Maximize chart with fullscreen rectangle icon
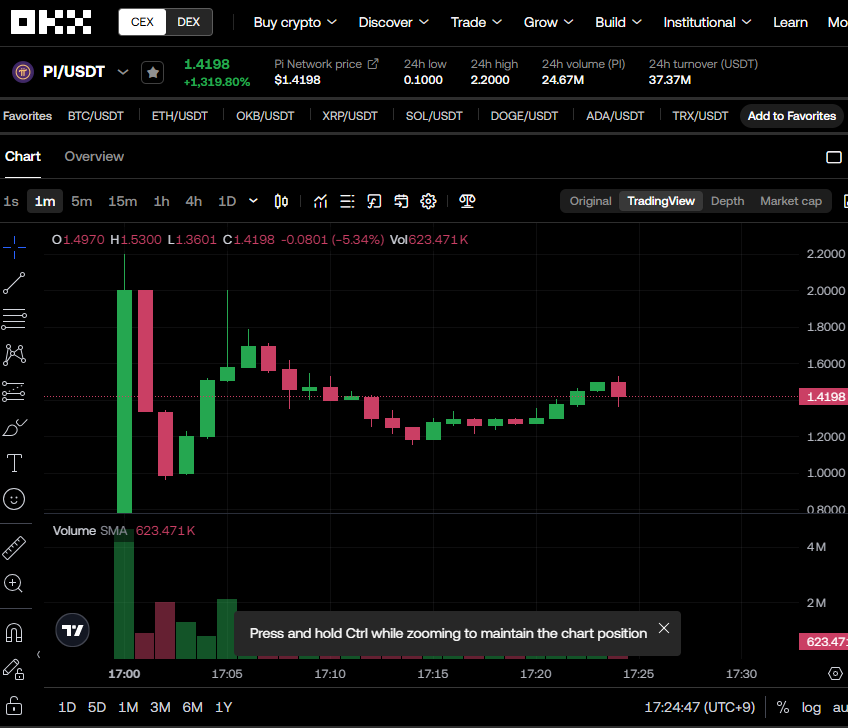 [x=834, y=157]
